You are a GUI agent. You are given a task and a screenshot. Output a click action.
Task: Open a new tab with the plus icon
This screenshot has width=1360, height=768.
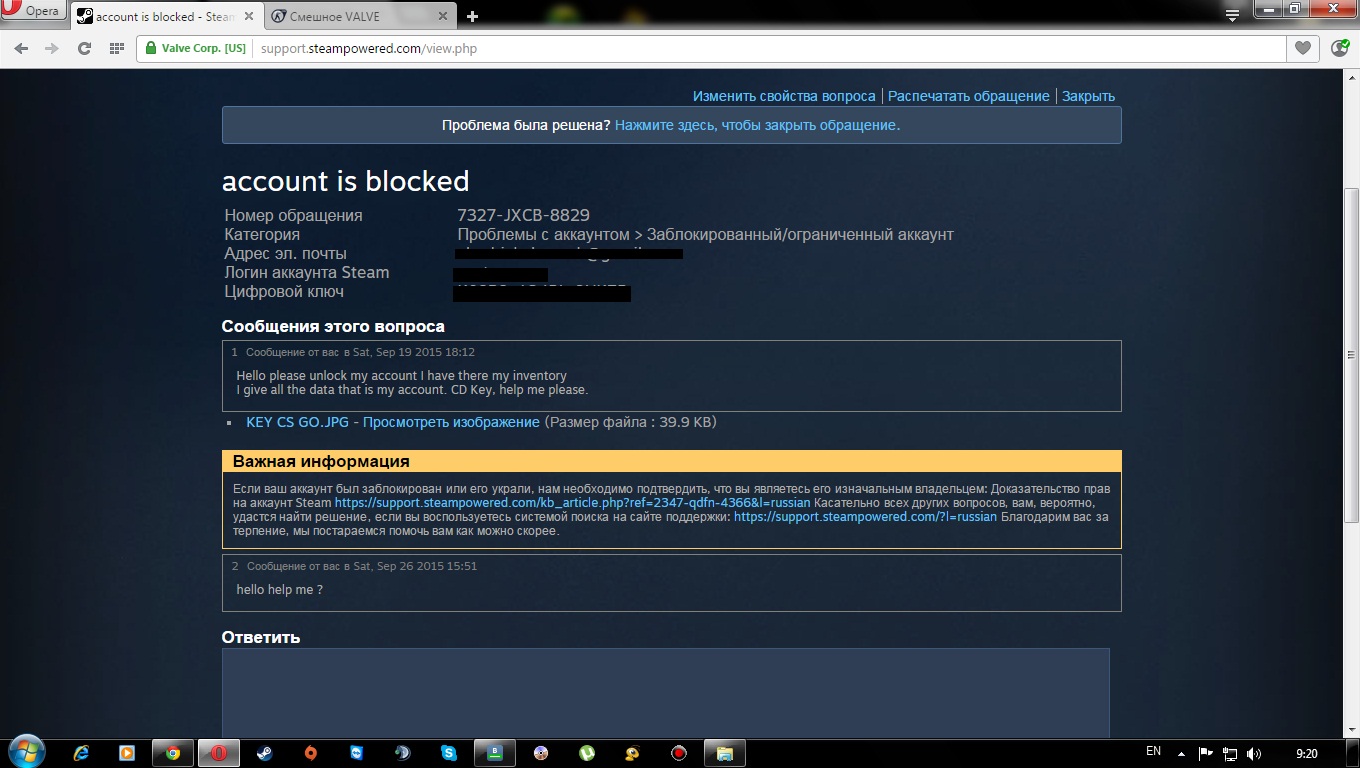(x=473, y=16)
